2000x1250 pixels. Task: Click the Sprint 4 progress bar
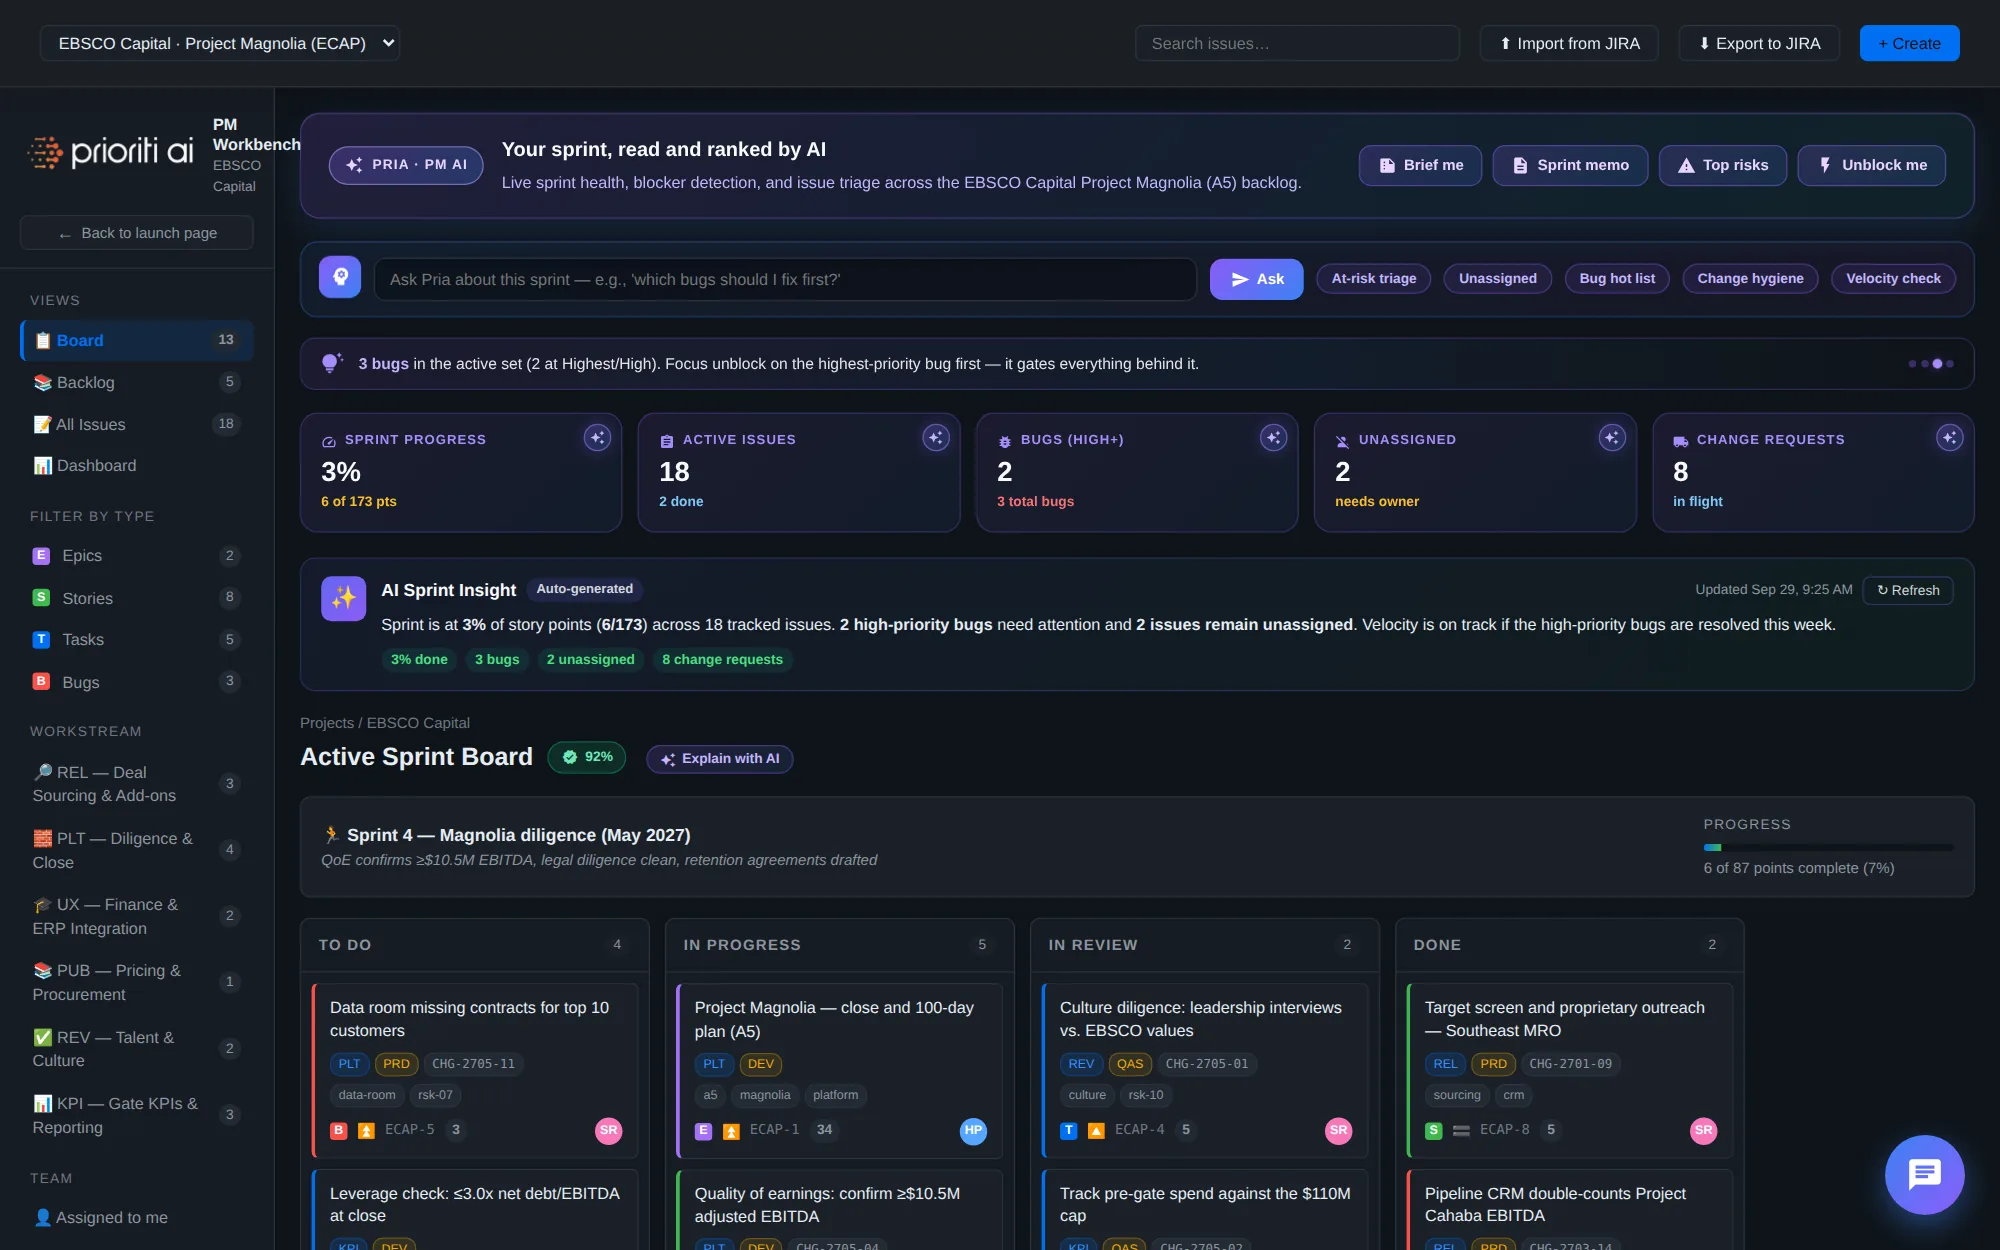coord(1828,847)
